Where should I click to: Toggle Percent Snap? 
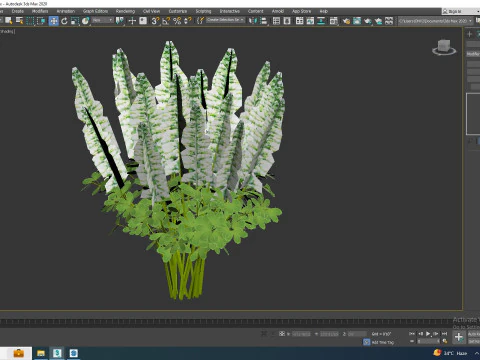pos(177,21)
